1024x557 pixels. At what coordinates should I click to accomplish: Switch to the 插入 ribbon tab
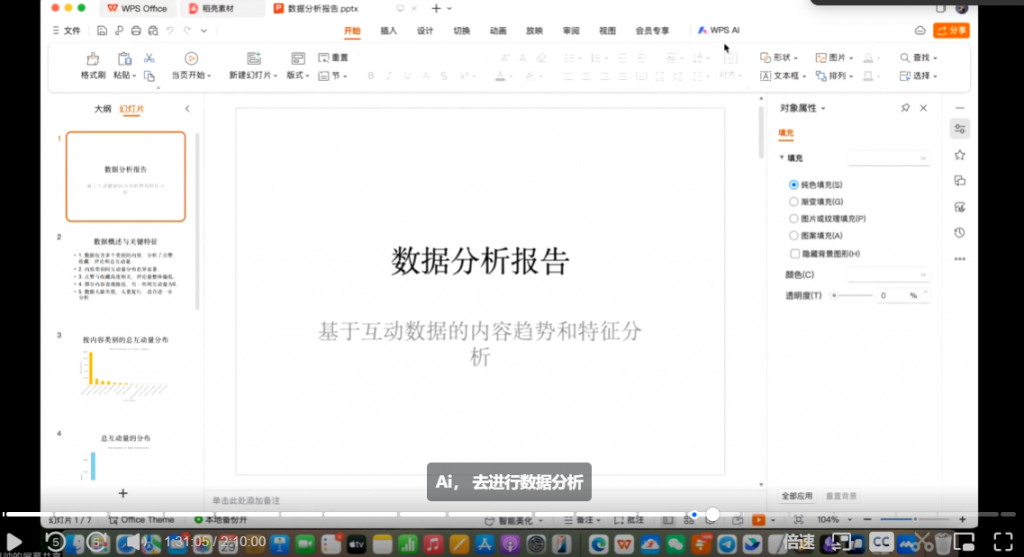point(388,31)
